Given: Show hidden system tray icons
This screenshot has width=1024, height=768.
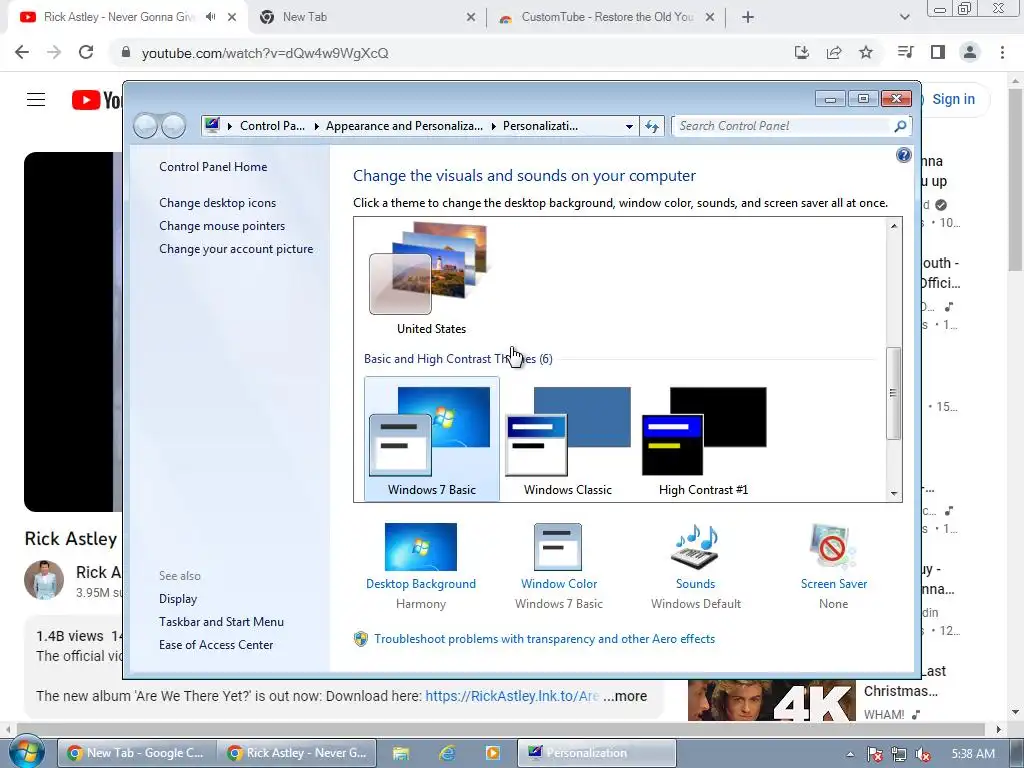Looking at the screenshot, I should click(850, 754).
